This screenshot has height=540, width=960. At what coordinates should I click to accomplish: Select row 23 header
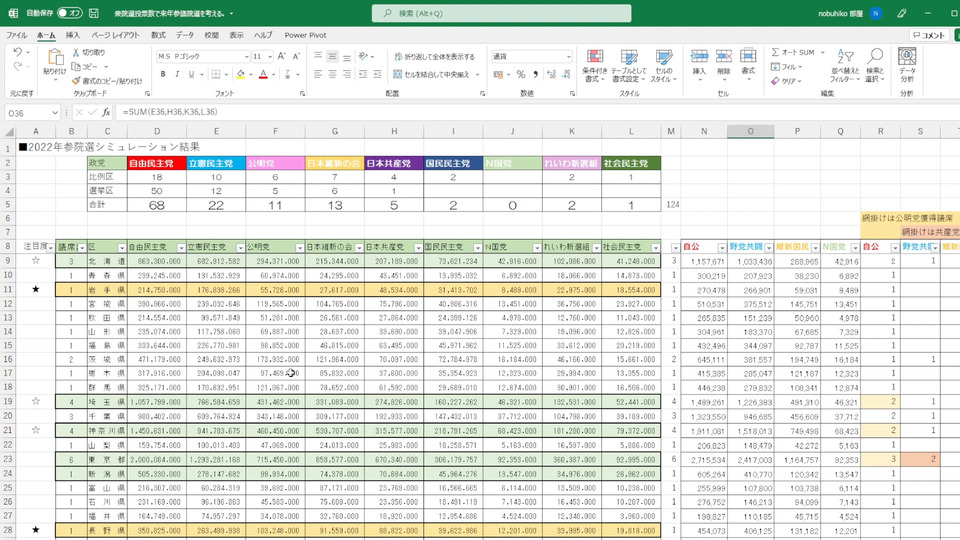8,459
